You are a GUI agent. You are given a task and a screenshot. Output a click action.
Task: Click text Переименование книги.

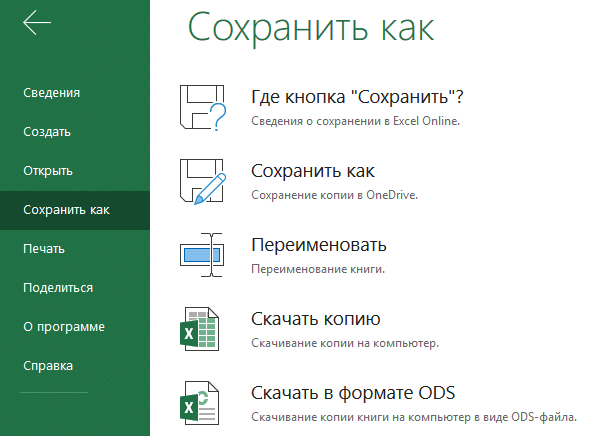click(x=318, y=269)
